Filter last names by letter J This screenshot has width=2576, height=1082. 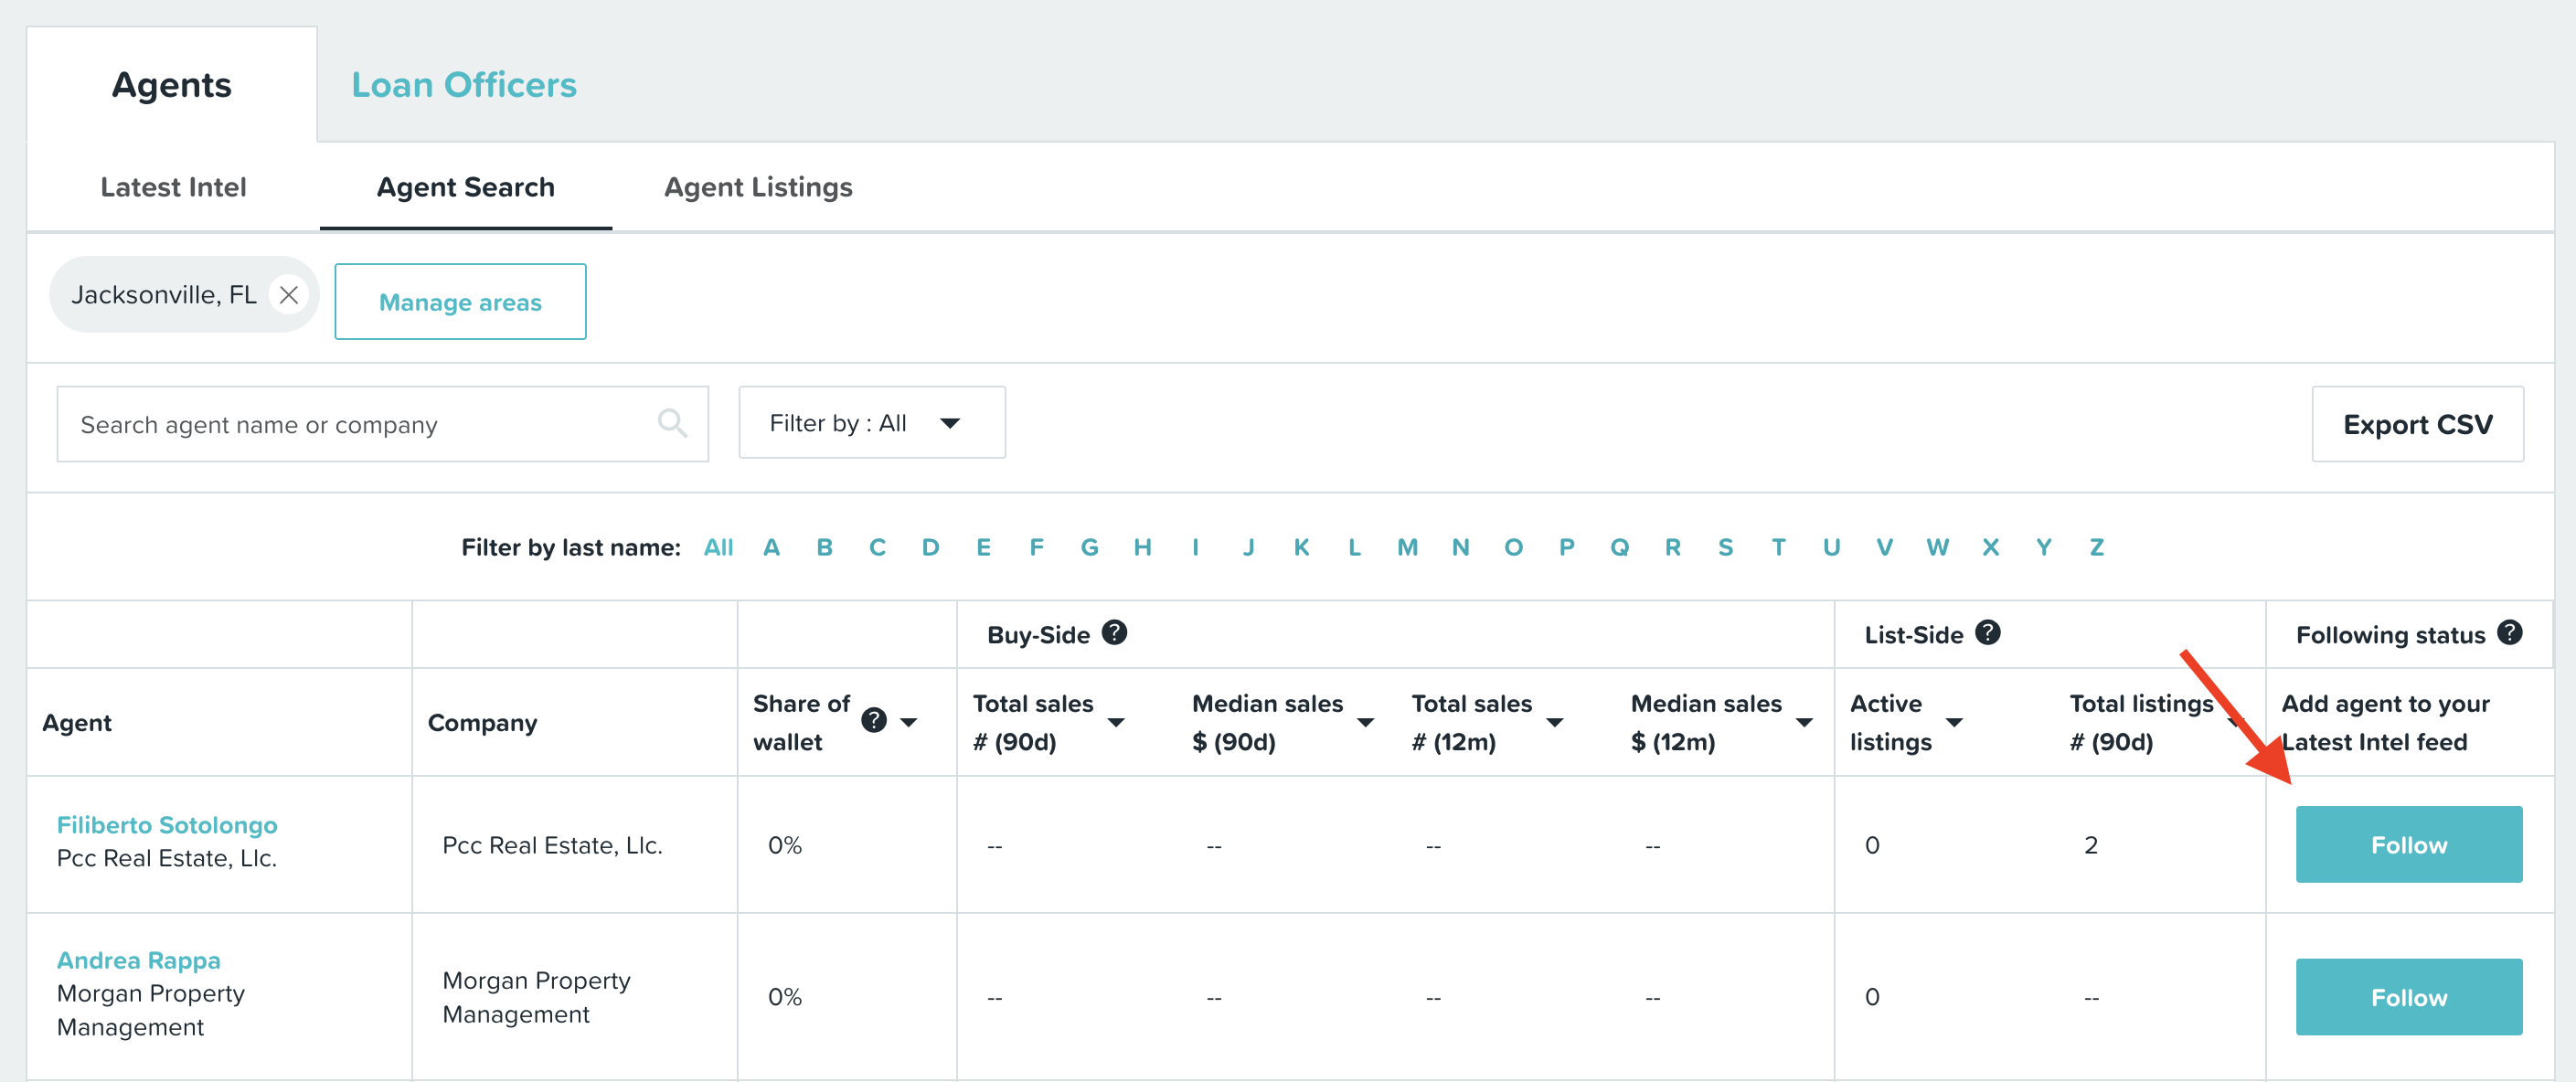coord(1248,547)
